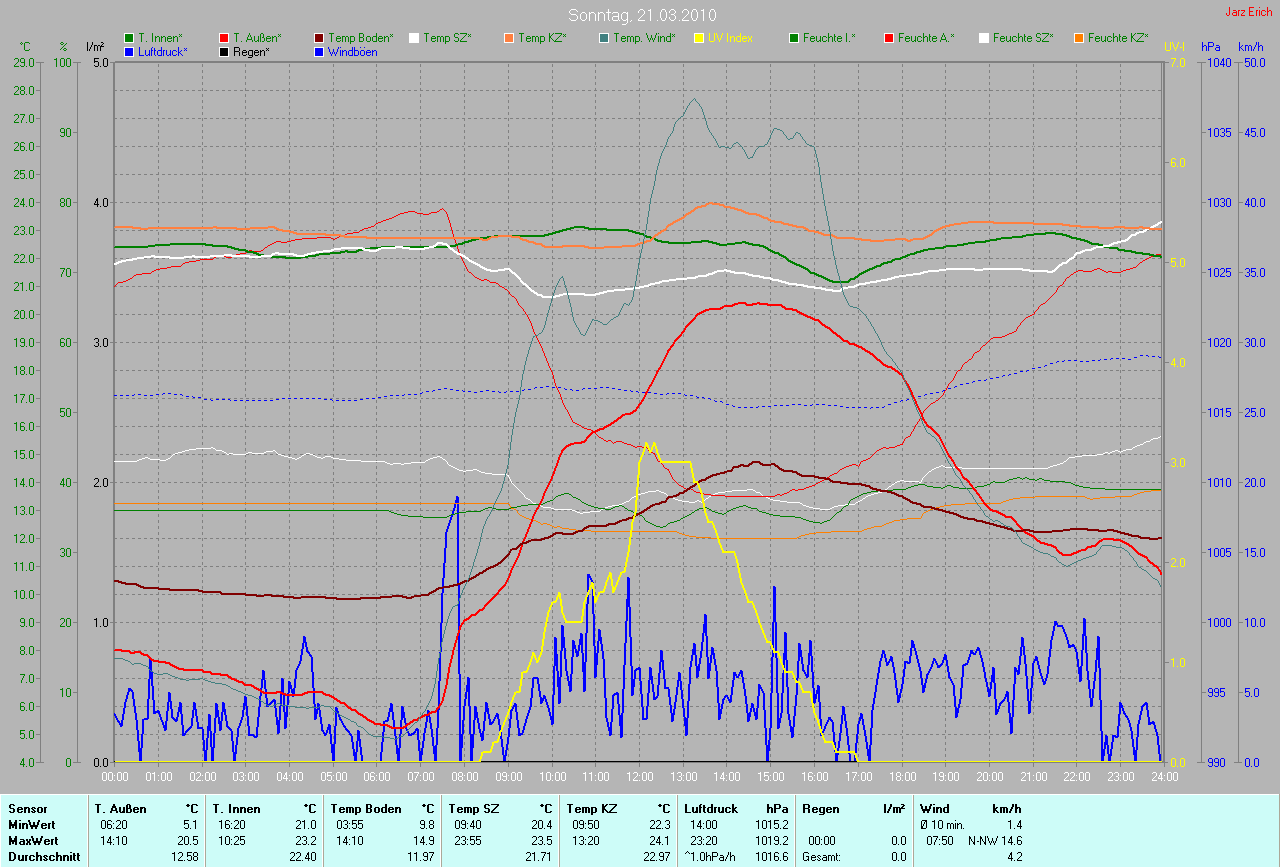Click the red T. Außen legend swatch
Image resolution: width=1280 pixels, height=867 pixels.
point(224,38)
